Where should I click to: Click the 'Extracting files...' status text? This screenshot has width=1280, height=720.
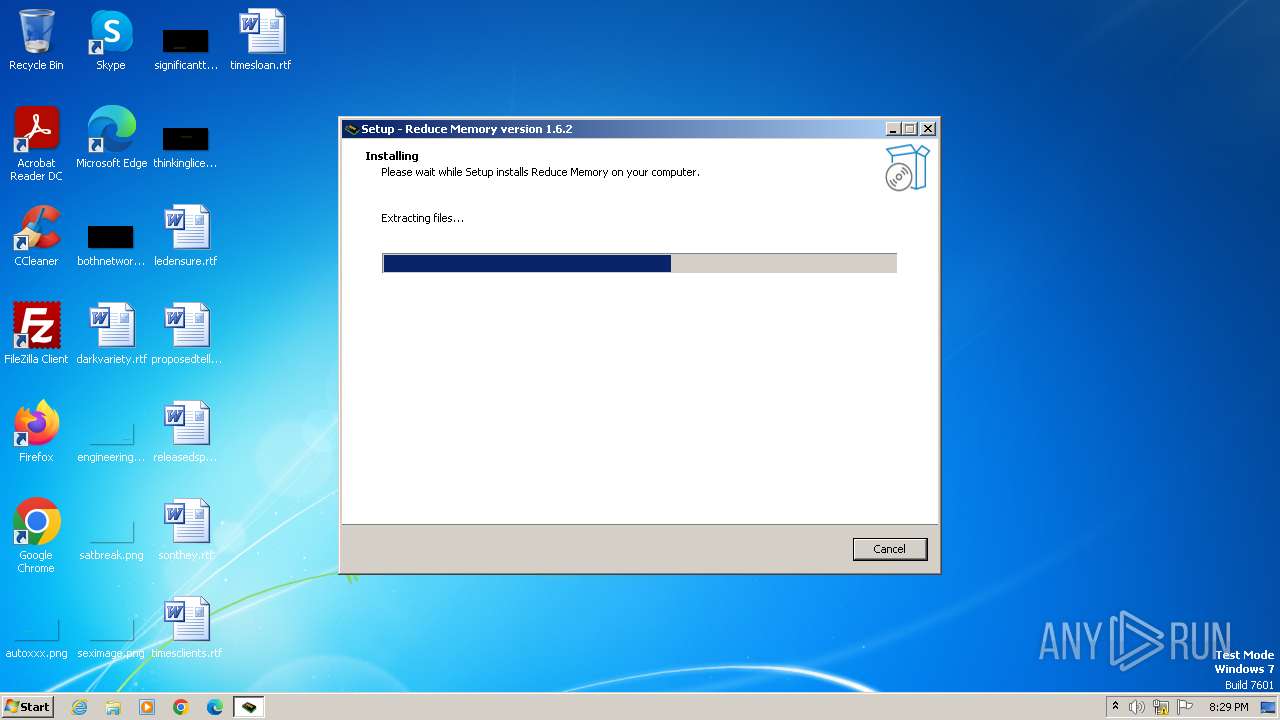click(422, 218)
